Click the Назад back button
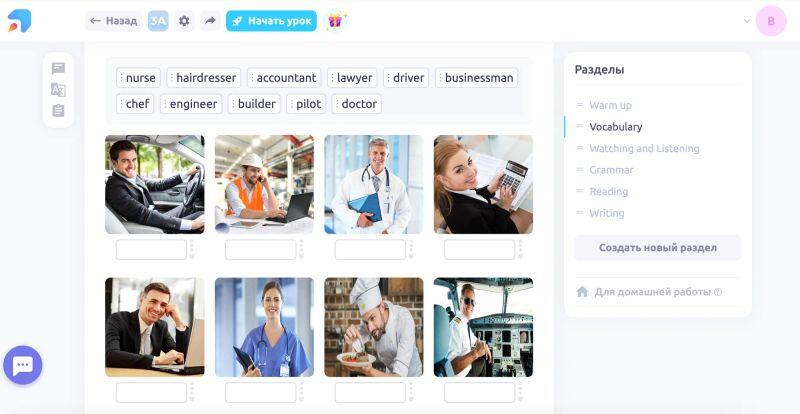800x414 pixels. pyautogui.click(x=114, y=21)
